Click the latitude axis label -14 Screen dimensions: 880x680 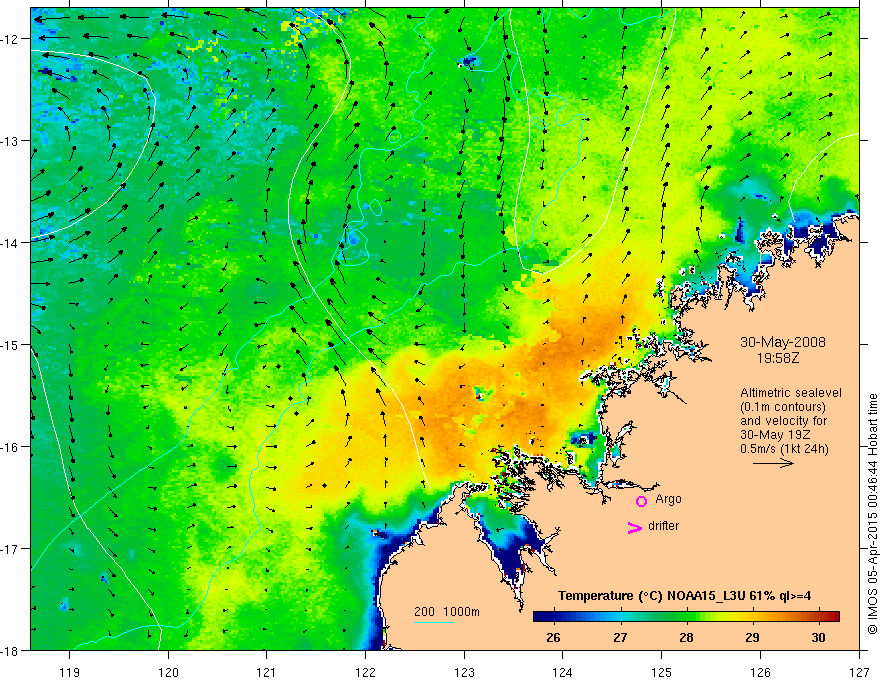pyautogui.click(x=10, y=243)
